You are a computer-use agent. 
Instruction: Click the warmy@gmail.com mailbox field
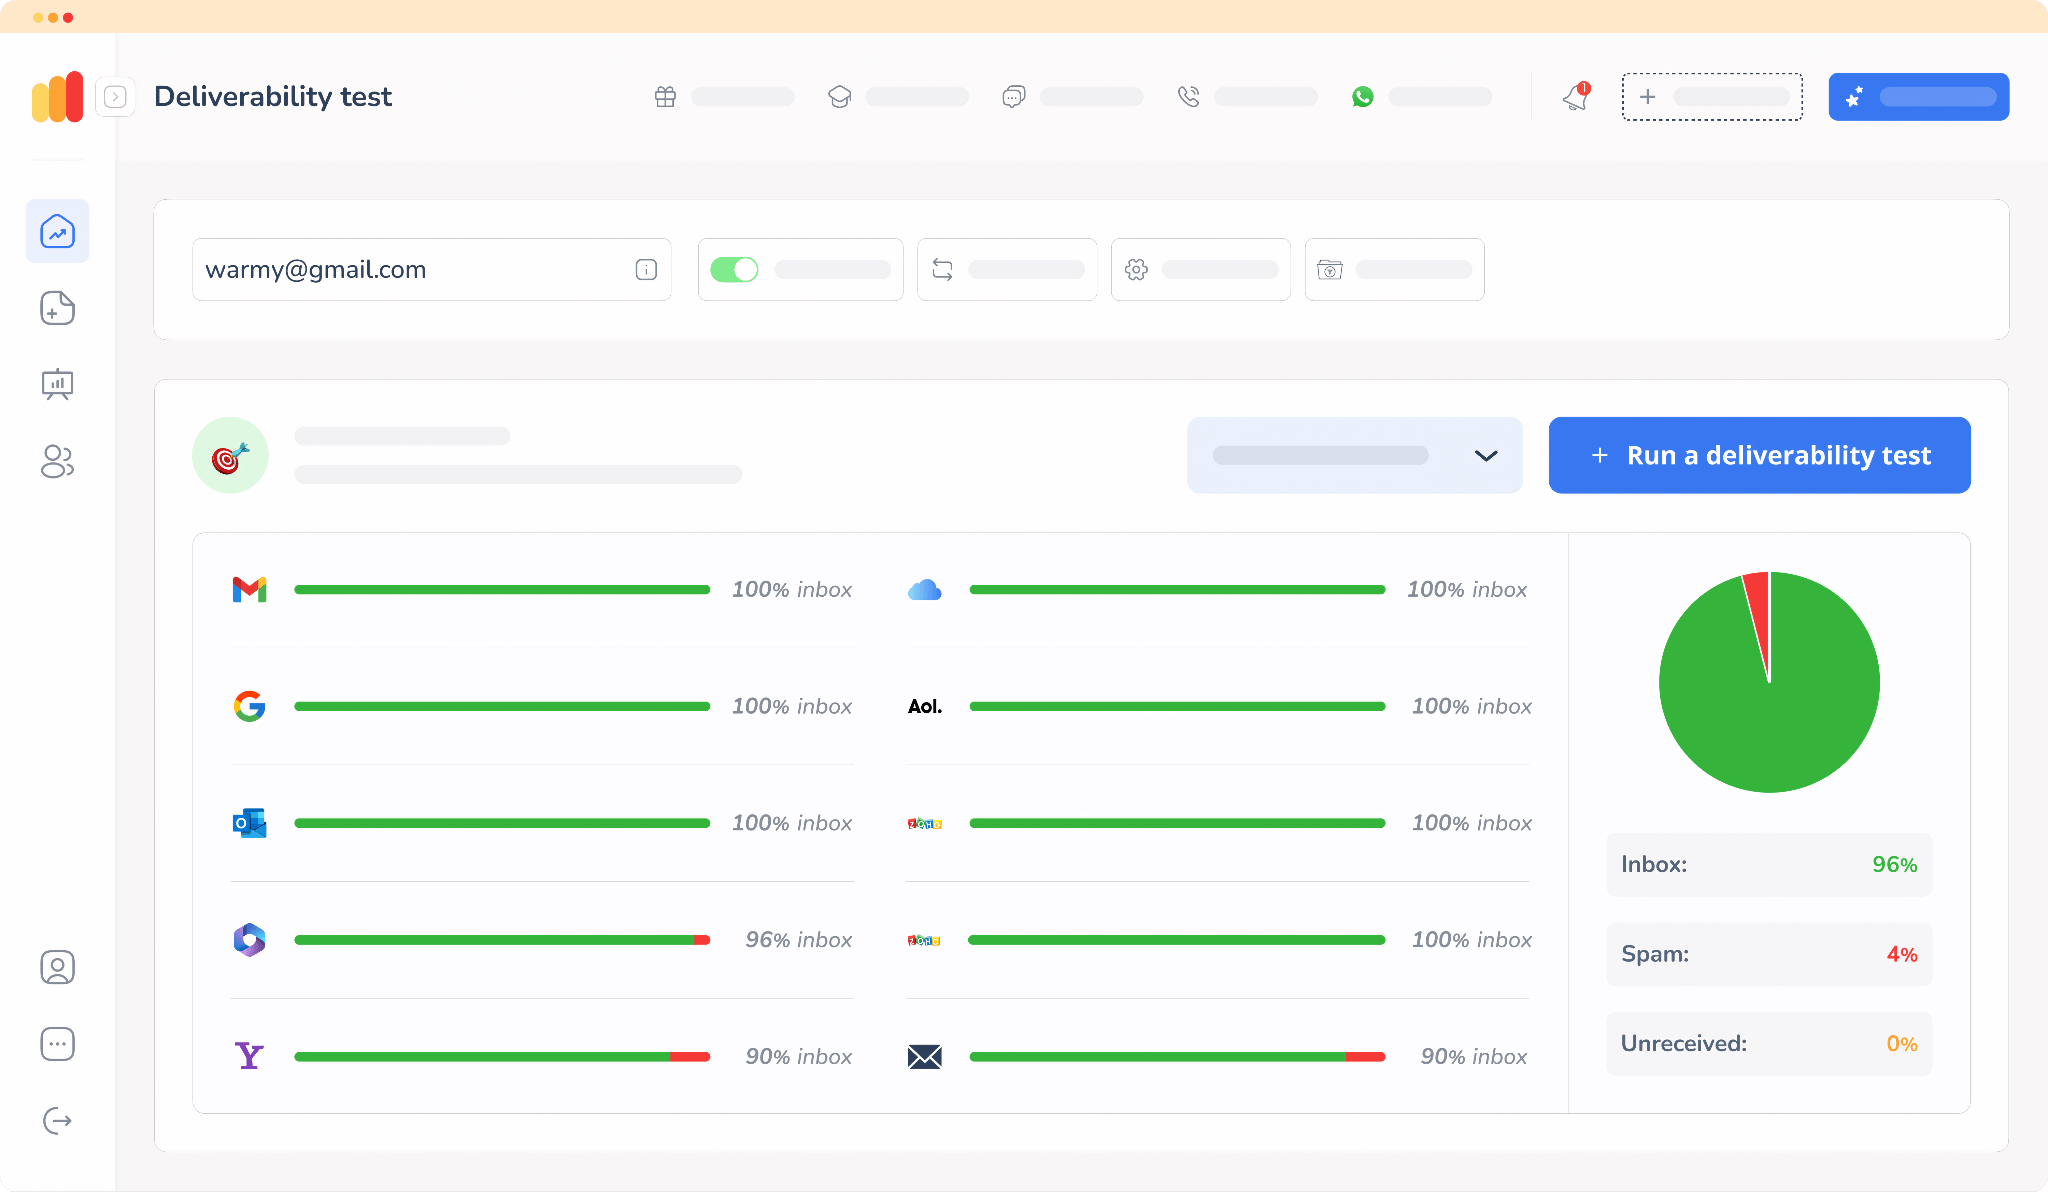click(431, 270)
